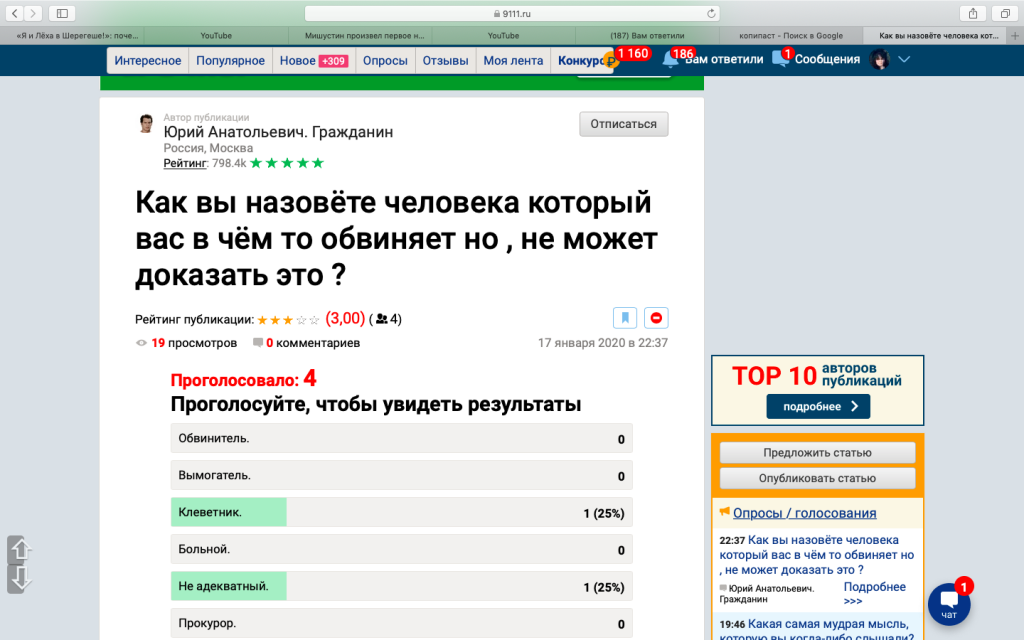
Task: Rate the publication using the star rating
Action: pyautogui.click(x=288, y=320)
